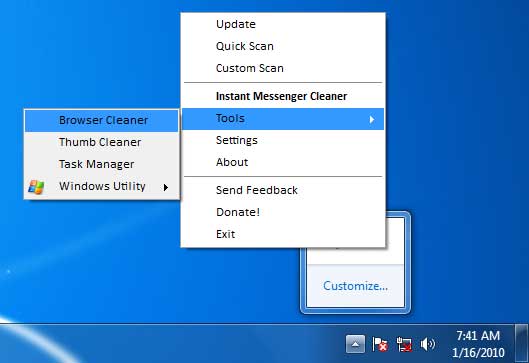This screenshot has height=363, width=529.
Task: Show hidden tray icons arrow button
Action: [x=355, y=344]
